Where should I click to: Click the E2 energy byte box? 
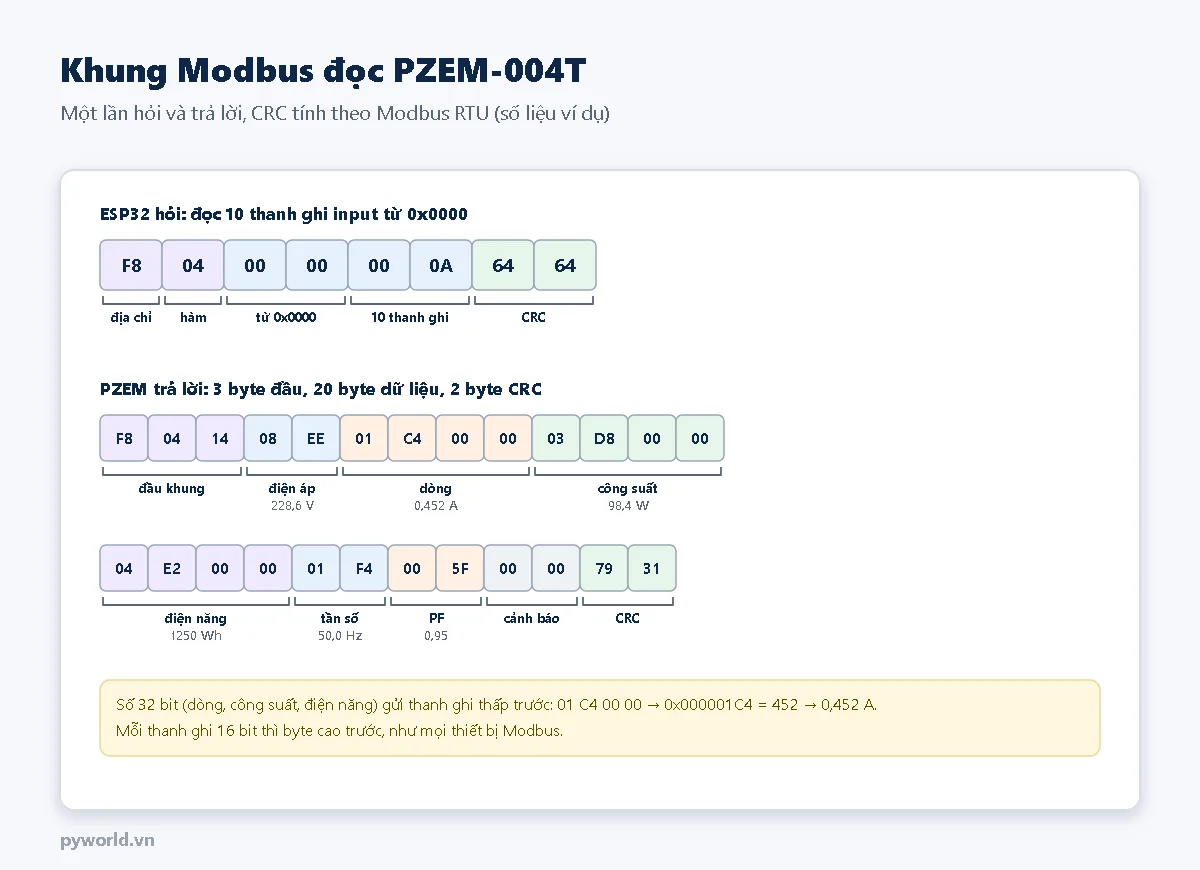point(172,568)
